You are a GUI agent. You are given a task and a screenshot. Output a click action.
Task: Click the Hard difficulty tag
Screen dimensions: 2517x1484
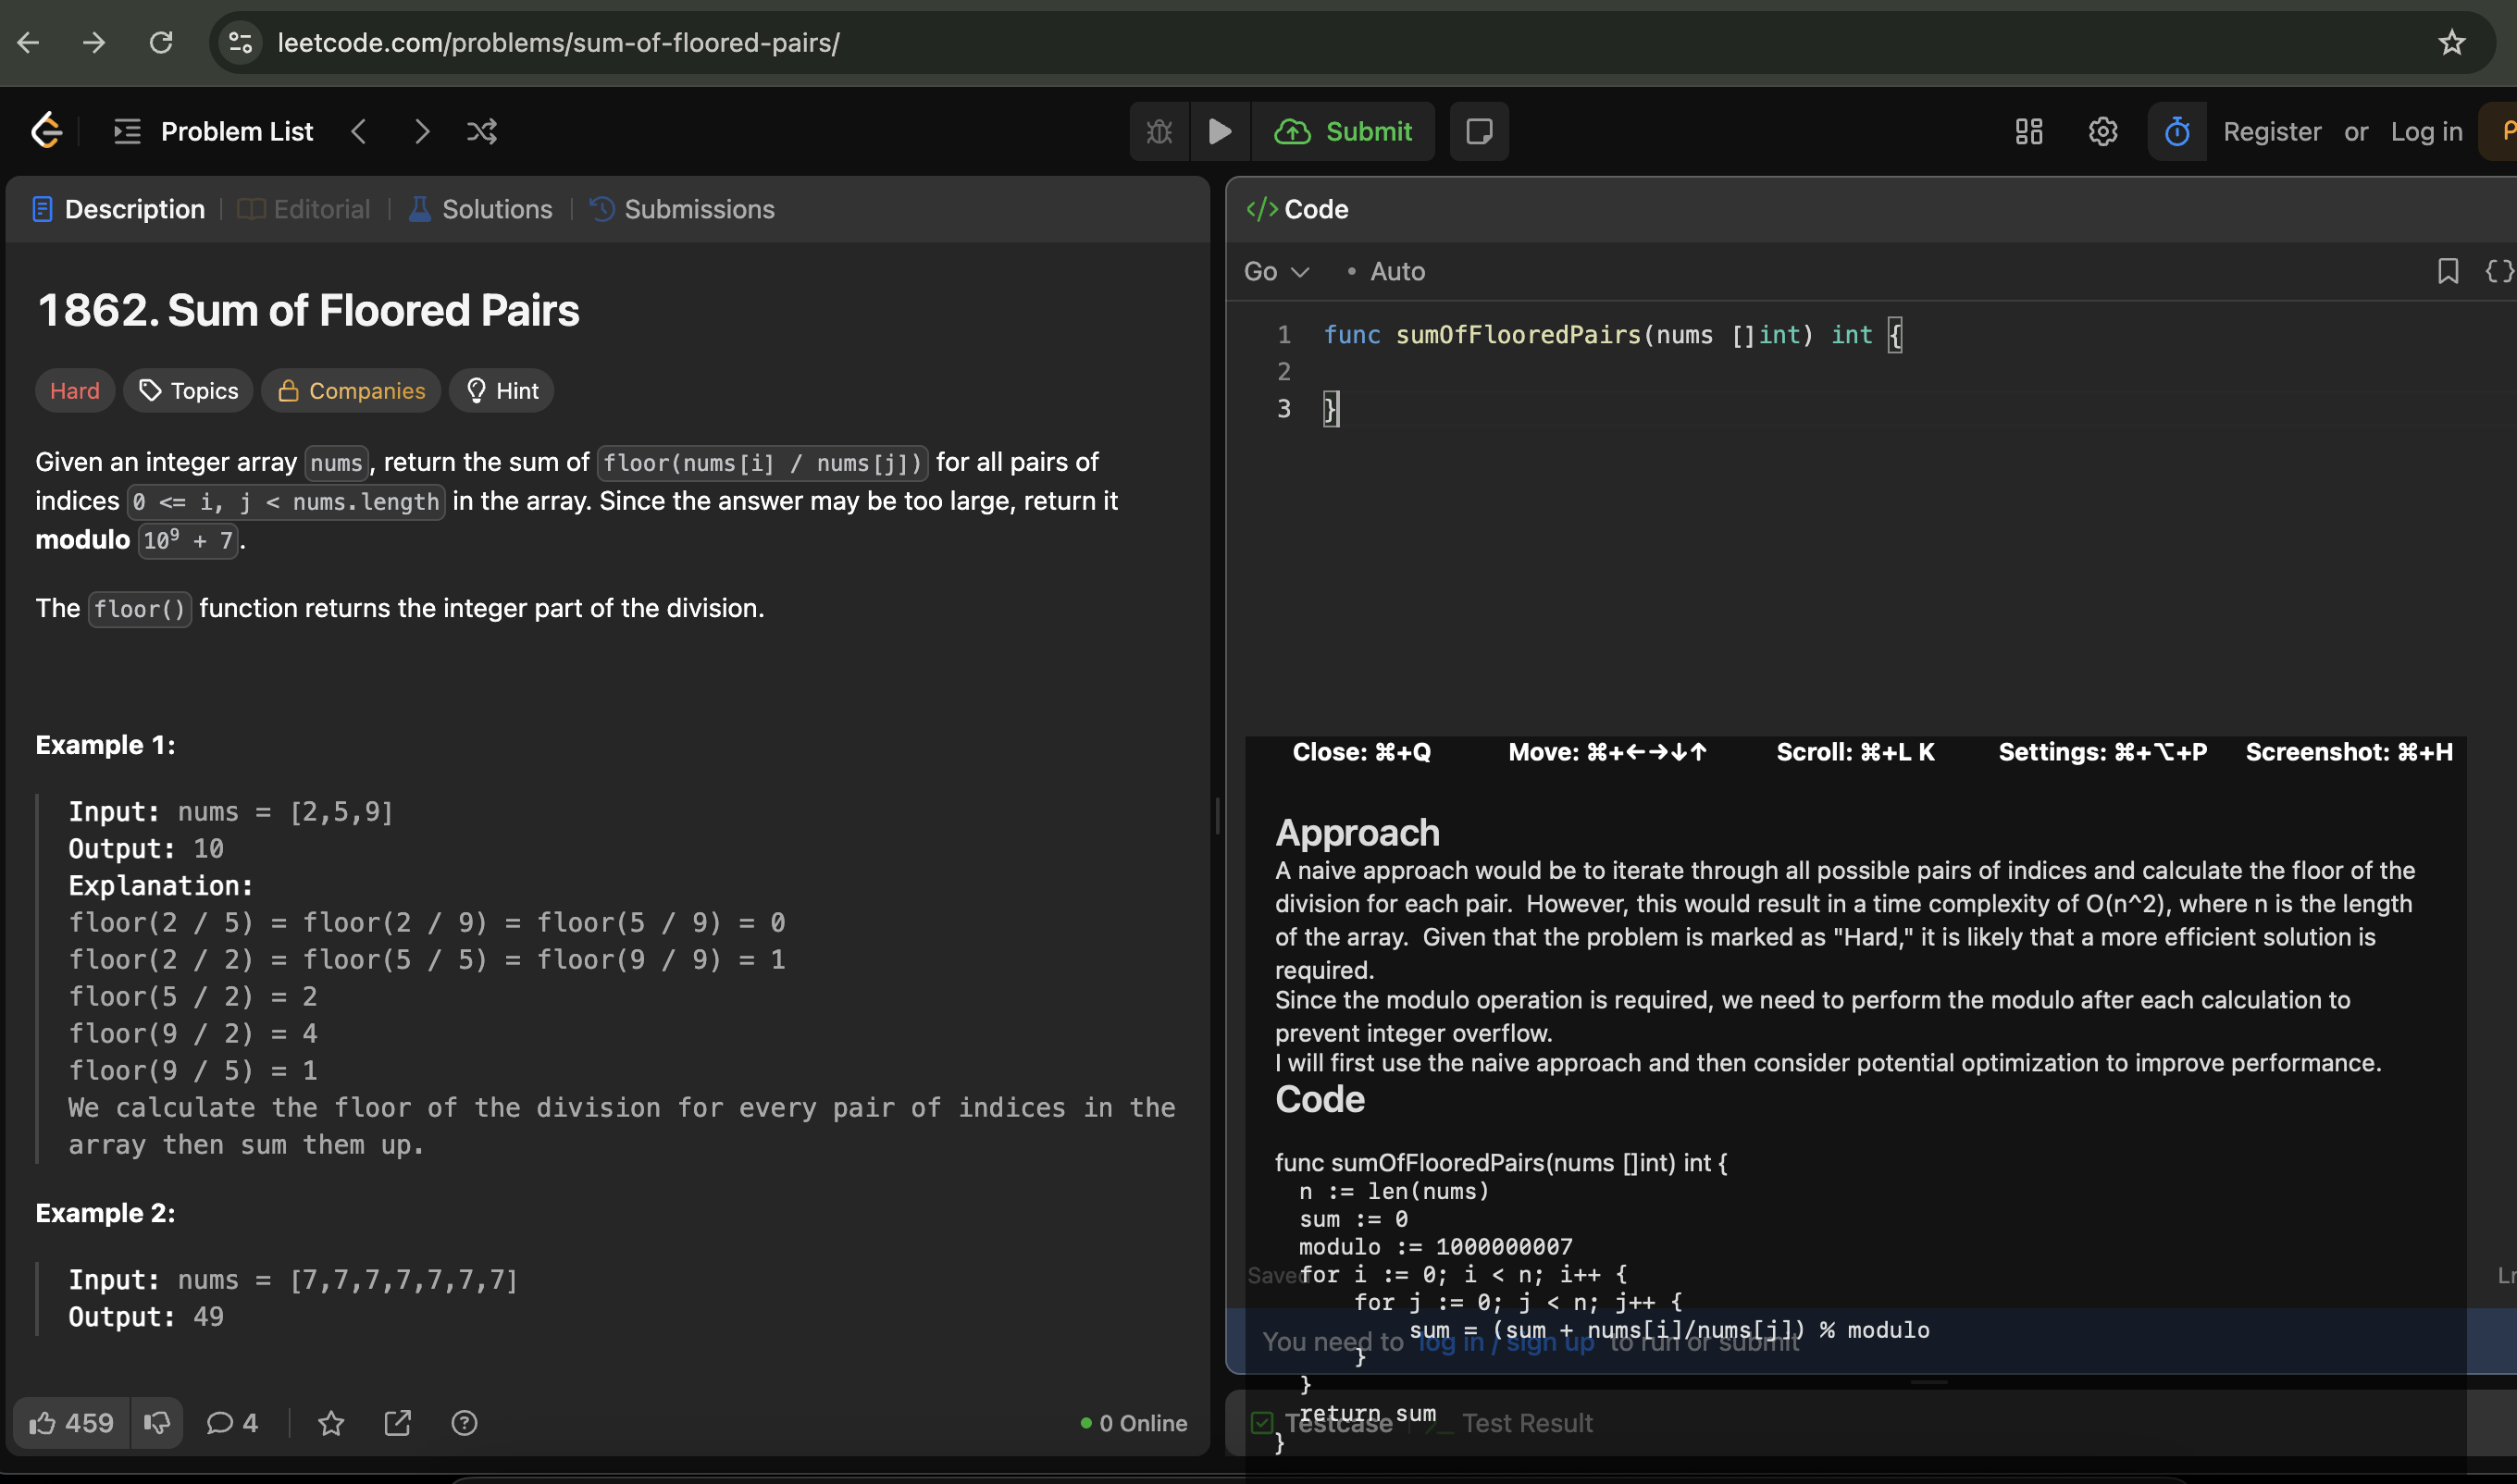click(75, 391)
